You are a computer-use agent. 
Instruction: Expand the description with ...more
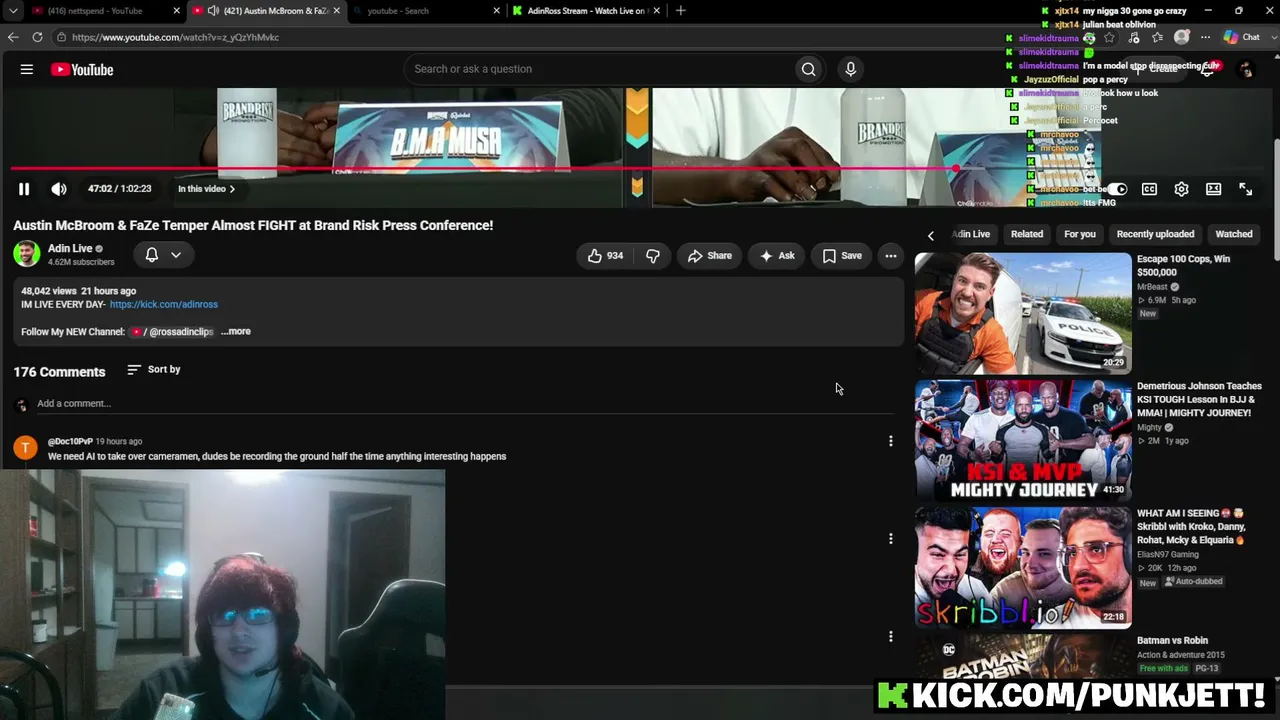(x=236, y=331)
